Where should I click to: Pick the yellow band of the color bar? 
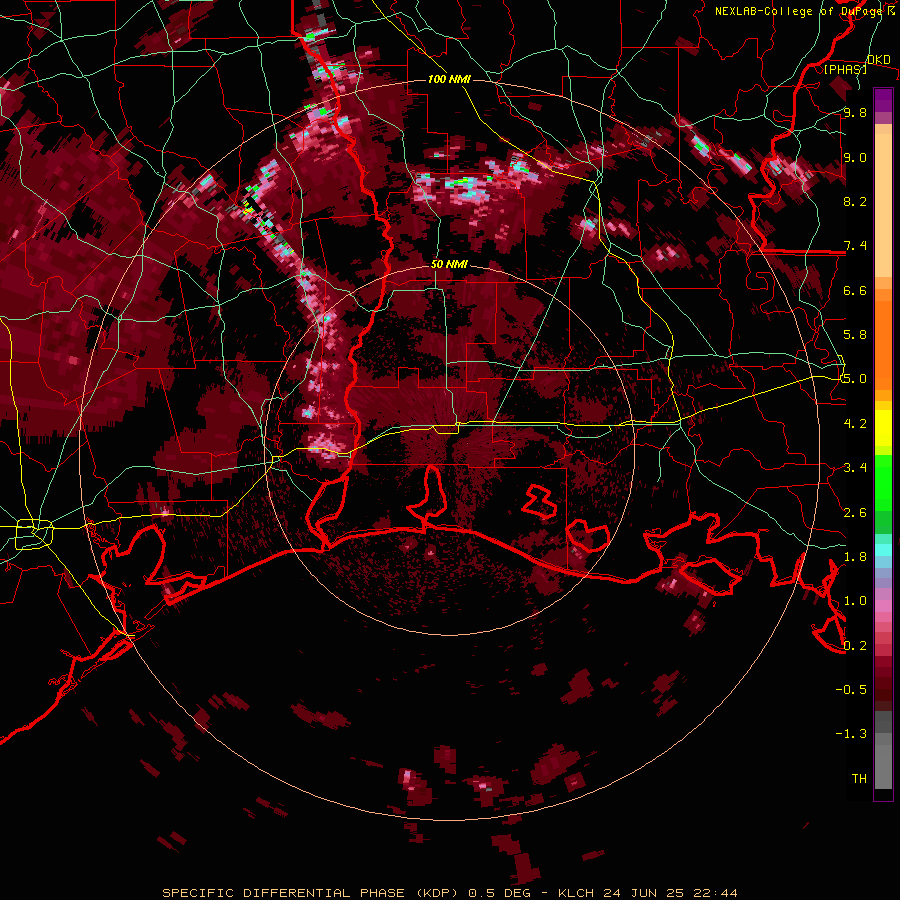[x=883, y=428]
